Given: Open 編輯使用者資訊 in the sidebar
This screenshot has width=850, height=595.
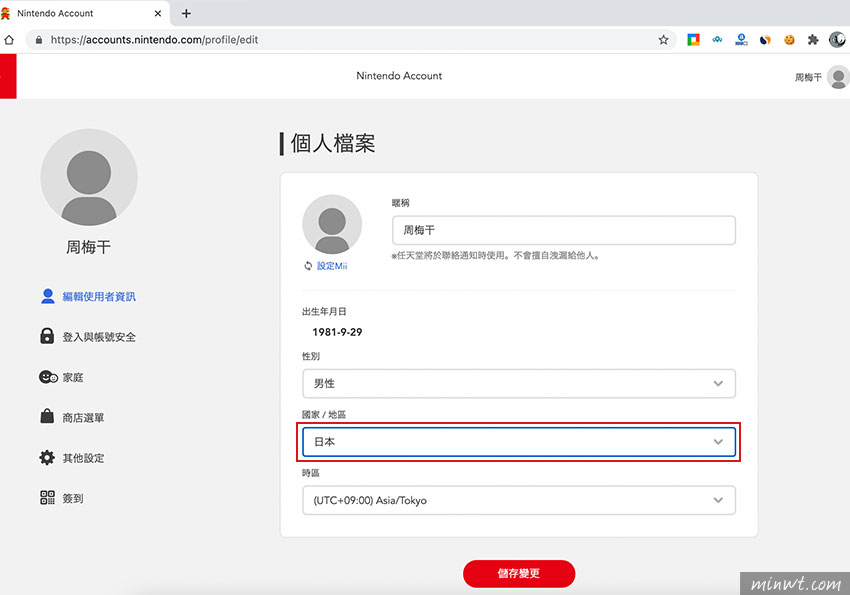Looking at the screenshot, I should [x=99, y=296].
